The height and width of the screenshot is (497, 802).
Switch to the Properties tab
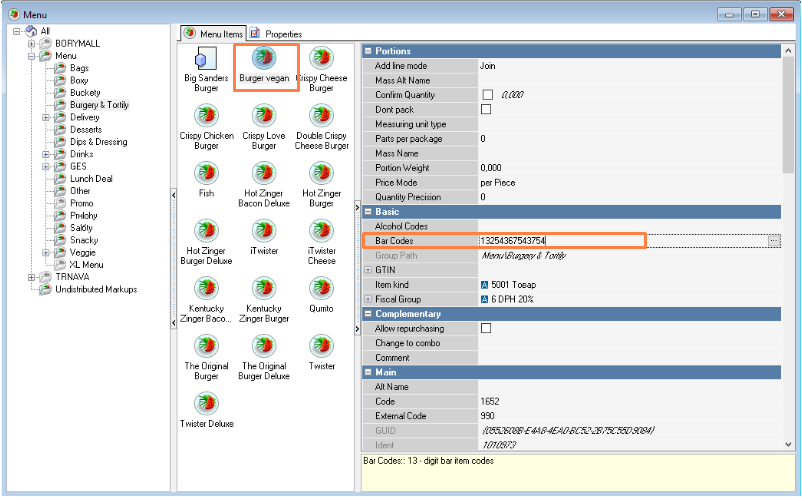coord(276,34)
